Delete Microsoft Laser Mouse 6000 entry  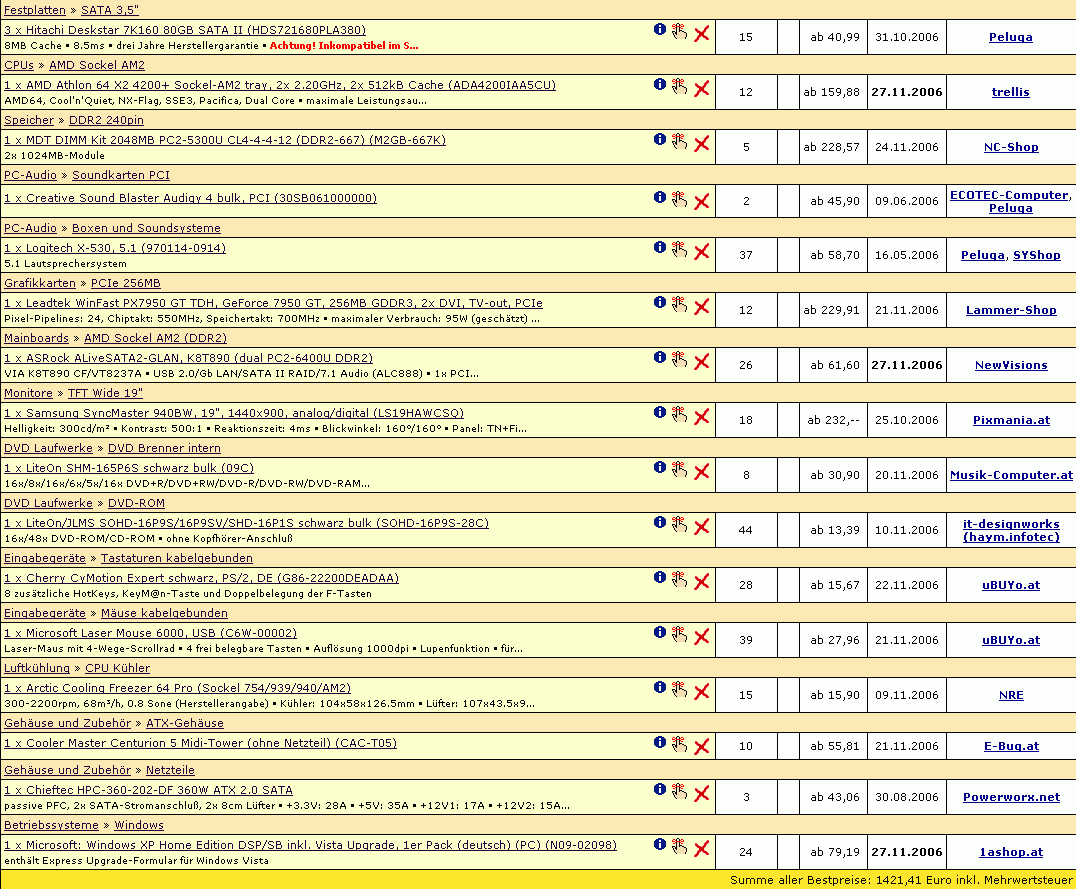[x=701, y=636]
